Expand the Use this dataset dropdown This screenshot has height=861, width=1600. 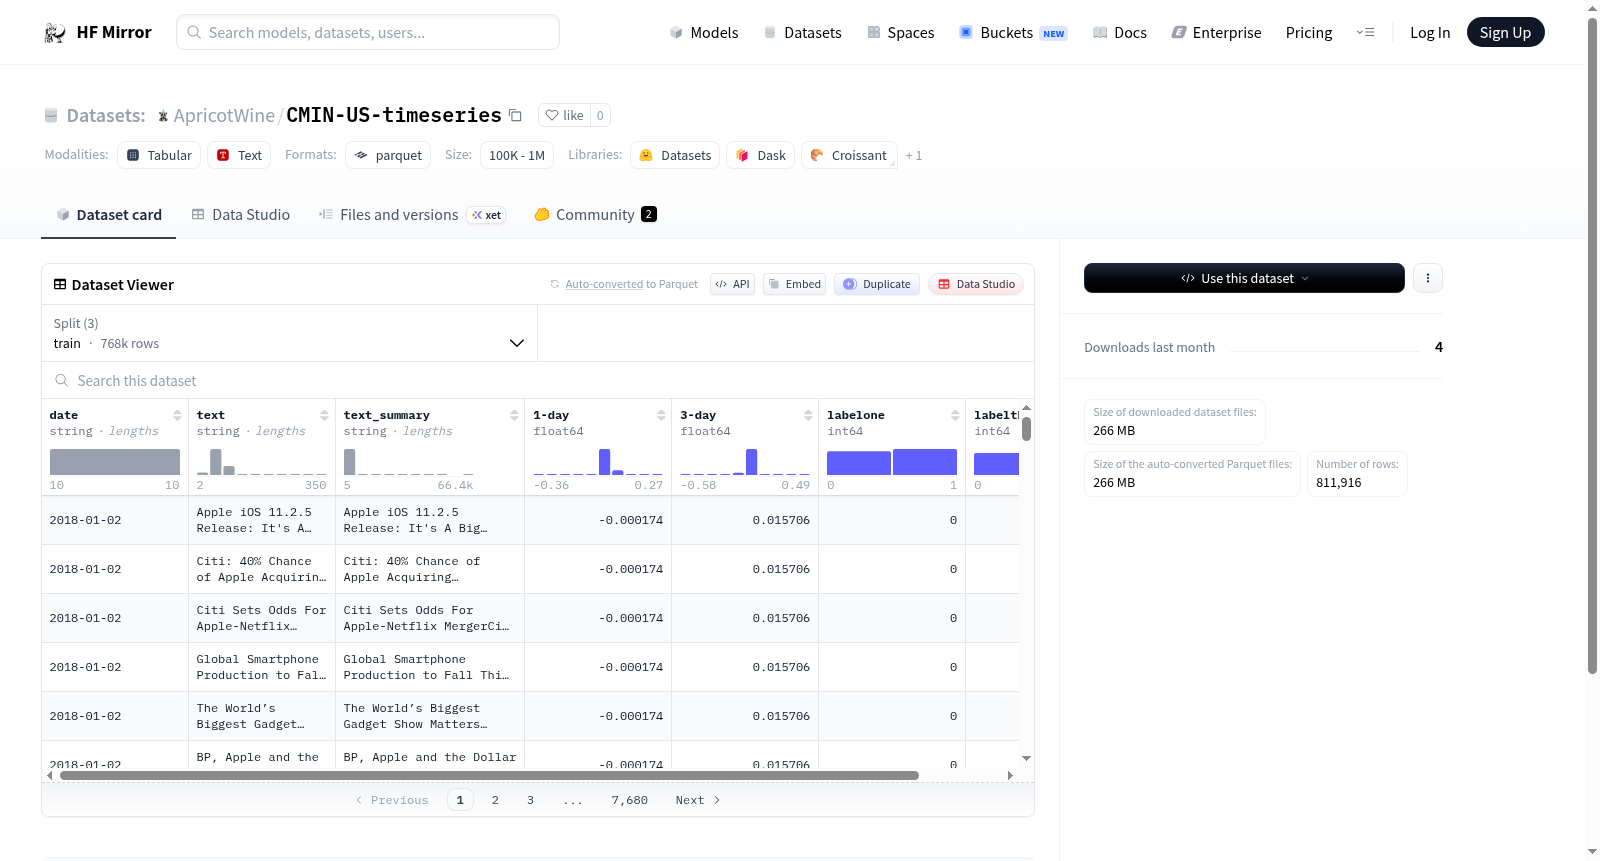pos(1244,278)
